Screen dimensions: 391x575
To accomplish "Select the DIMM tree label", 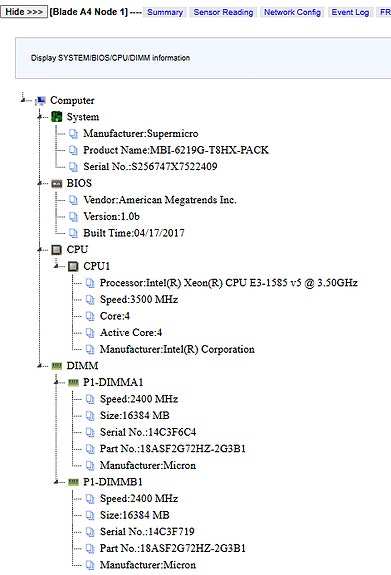I will coord(82,365).
